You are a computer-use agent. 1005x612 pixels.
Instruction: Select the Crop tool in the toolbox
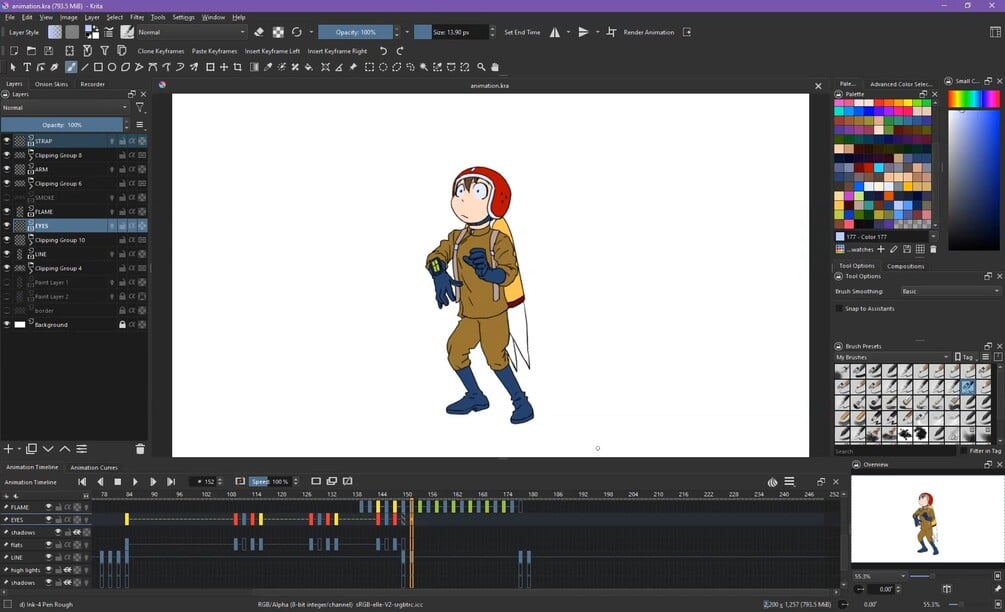(x=237, y=67)
